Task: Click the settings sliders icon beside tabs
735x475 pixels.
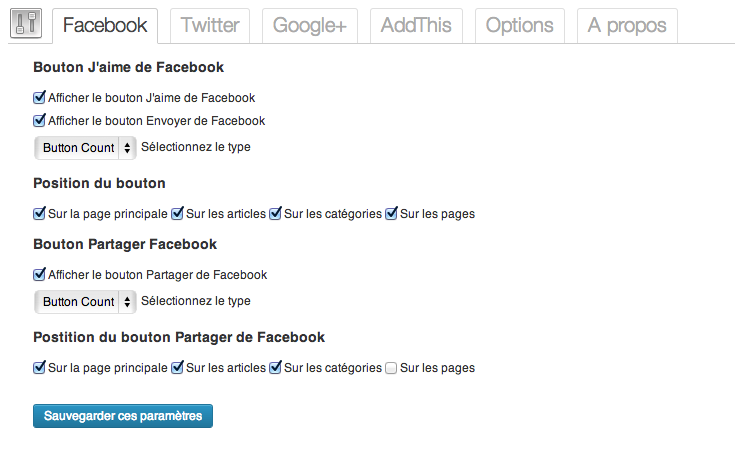Action: [x=24, y=25]
